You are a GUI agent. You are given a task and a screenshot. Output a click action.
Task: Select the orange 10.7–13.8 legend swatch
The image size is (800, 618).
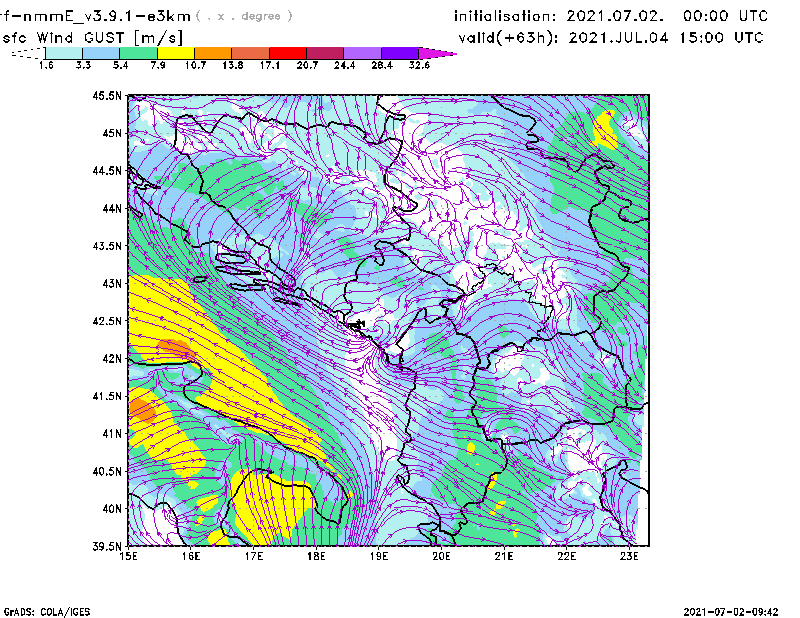(213, 53)
